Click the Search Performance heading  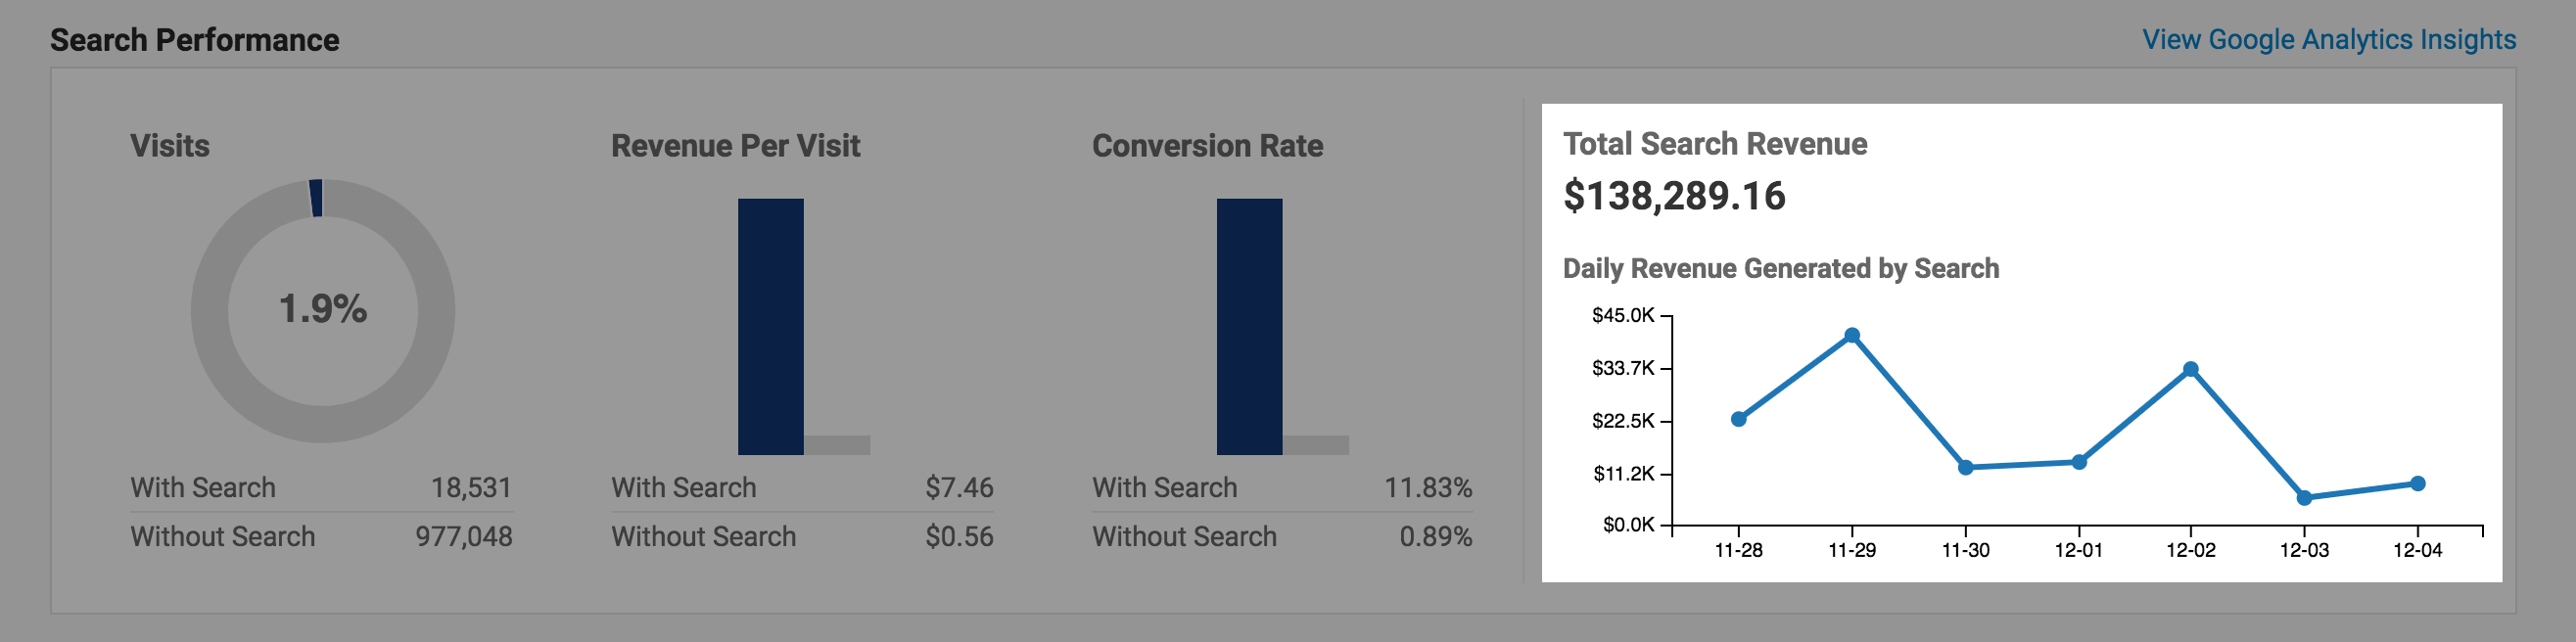(195, 40)
